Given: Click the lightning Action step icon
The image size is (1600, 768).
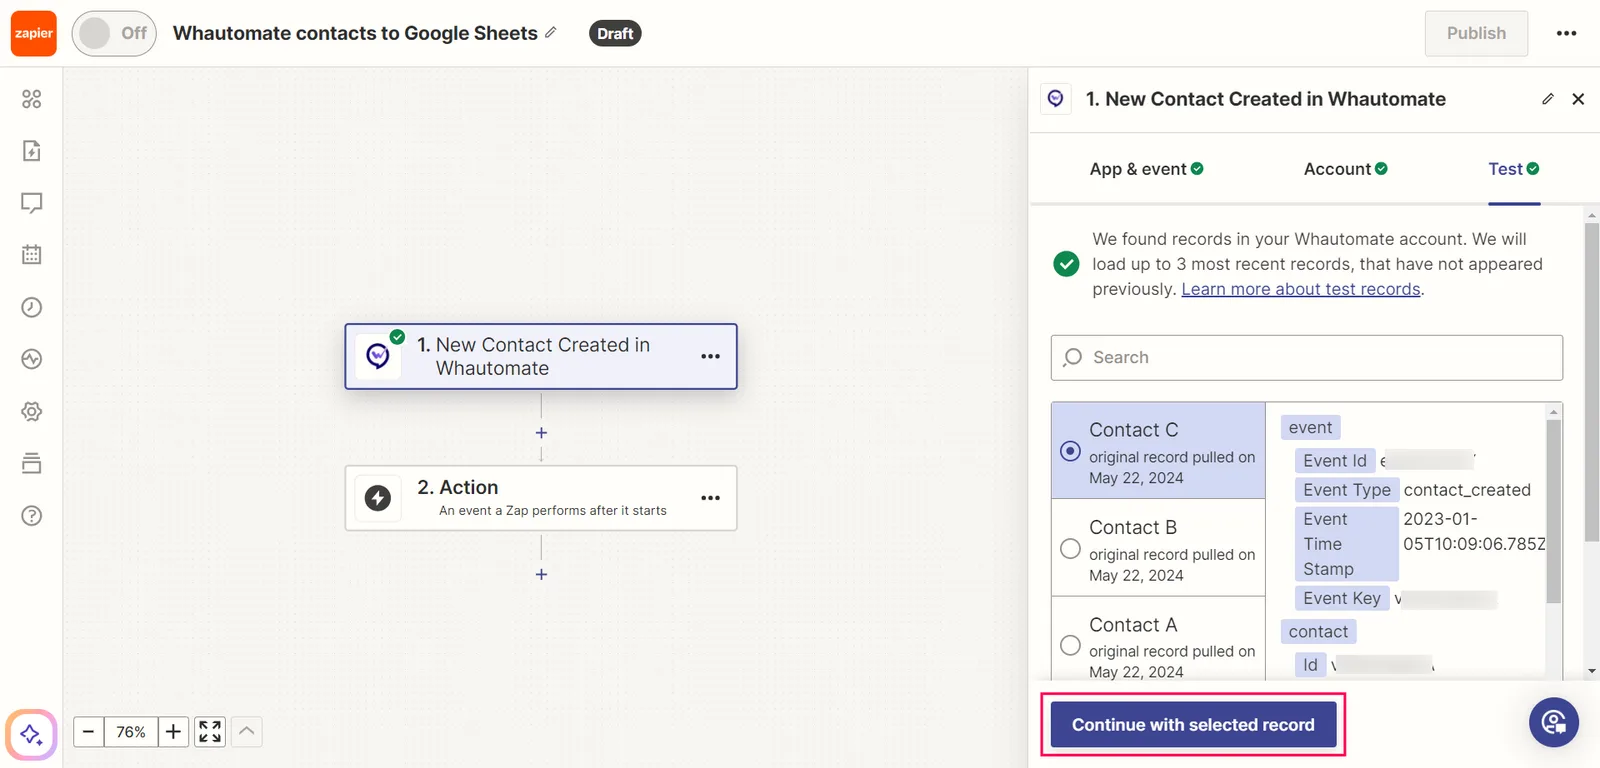Looking at the screenshot, I should [378, 498].
